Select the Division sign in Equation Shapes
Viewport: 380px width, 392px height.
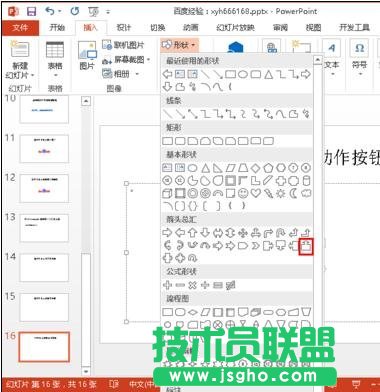(205, 285)
